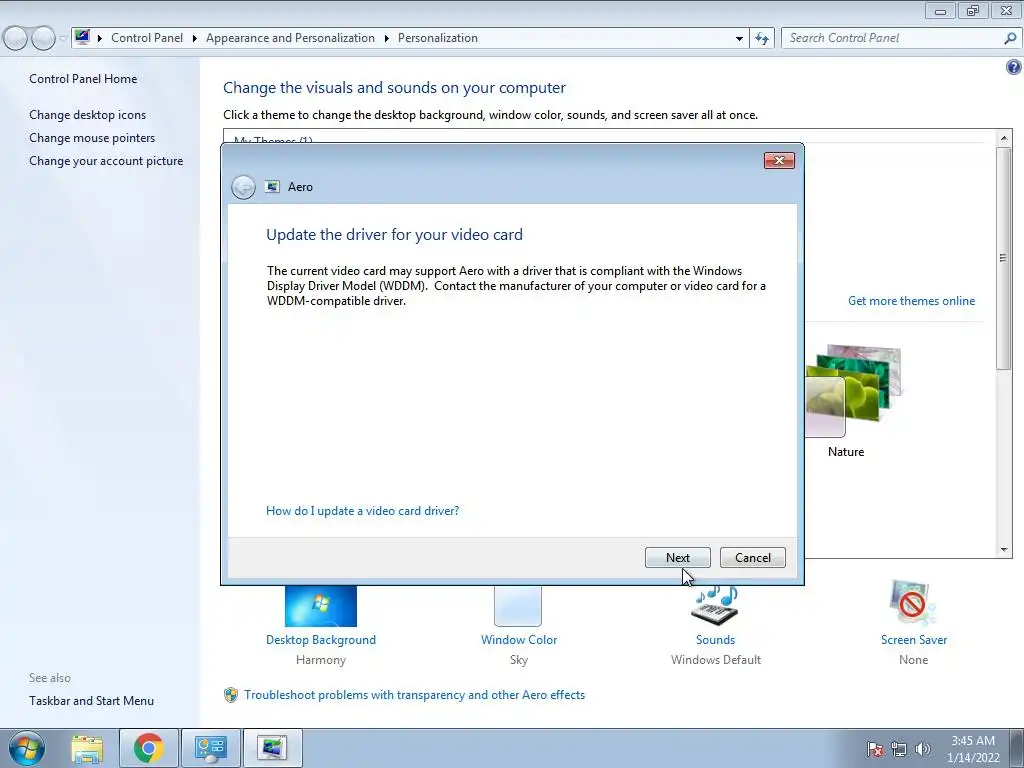Click Get more themes online
Viewport: 1024px width, 768px height.
(911, 301)
